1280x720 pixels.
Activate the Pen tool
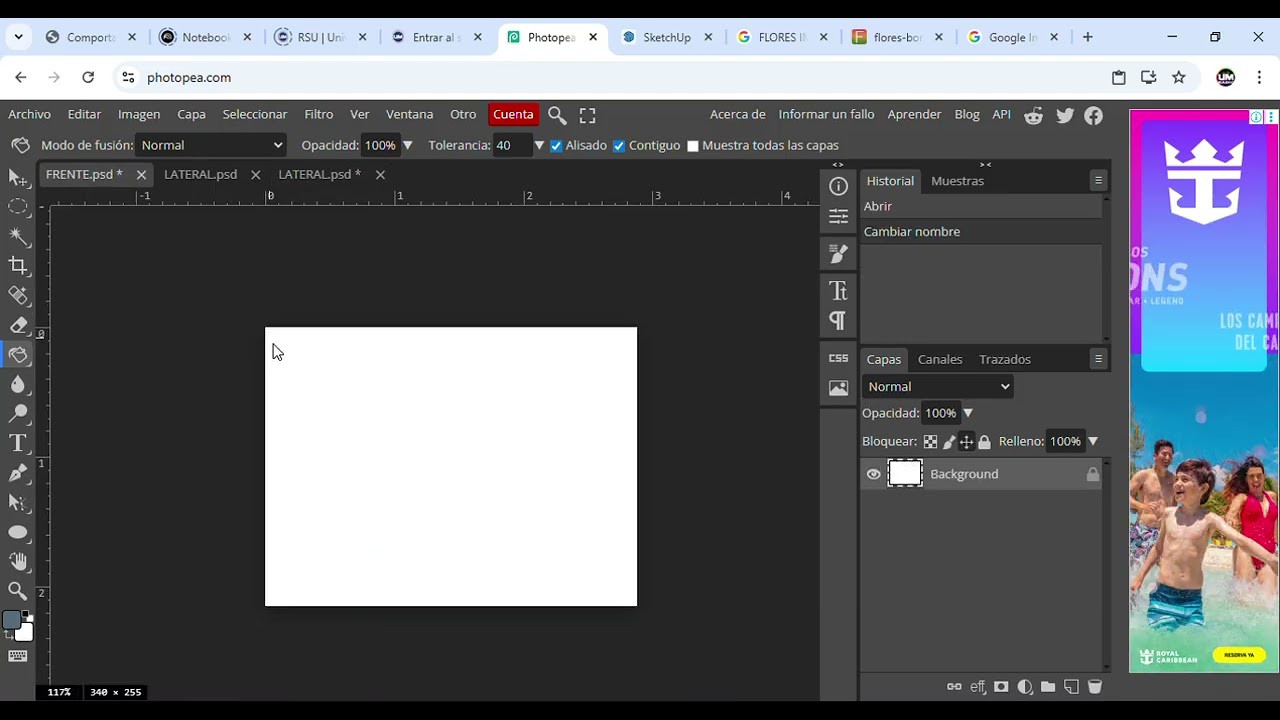coord(18,473)
